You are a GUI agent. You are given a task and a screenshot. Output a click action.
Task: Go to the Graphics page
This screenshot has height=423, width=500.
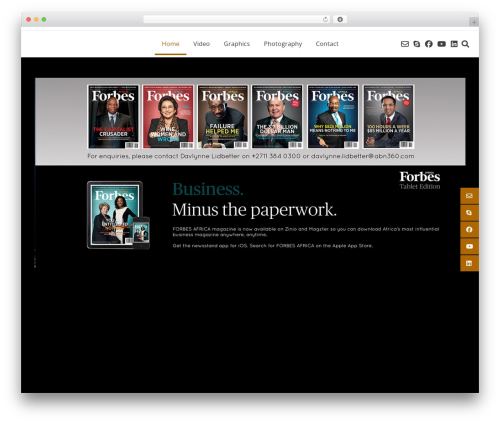[x=237, y=44]
